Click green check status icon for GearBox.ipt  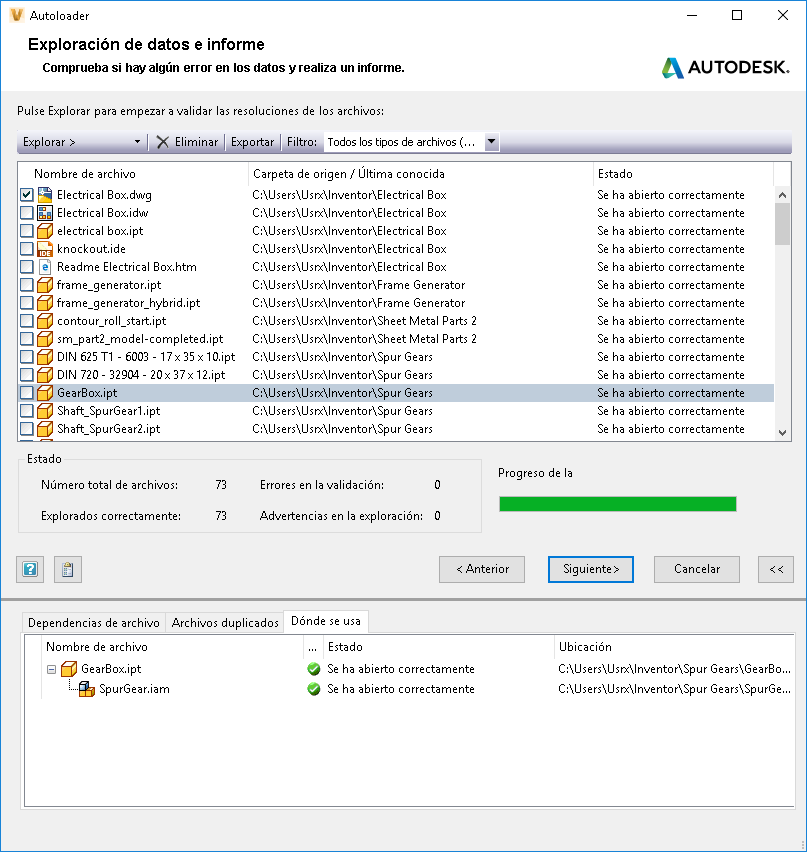click(314, 669)
